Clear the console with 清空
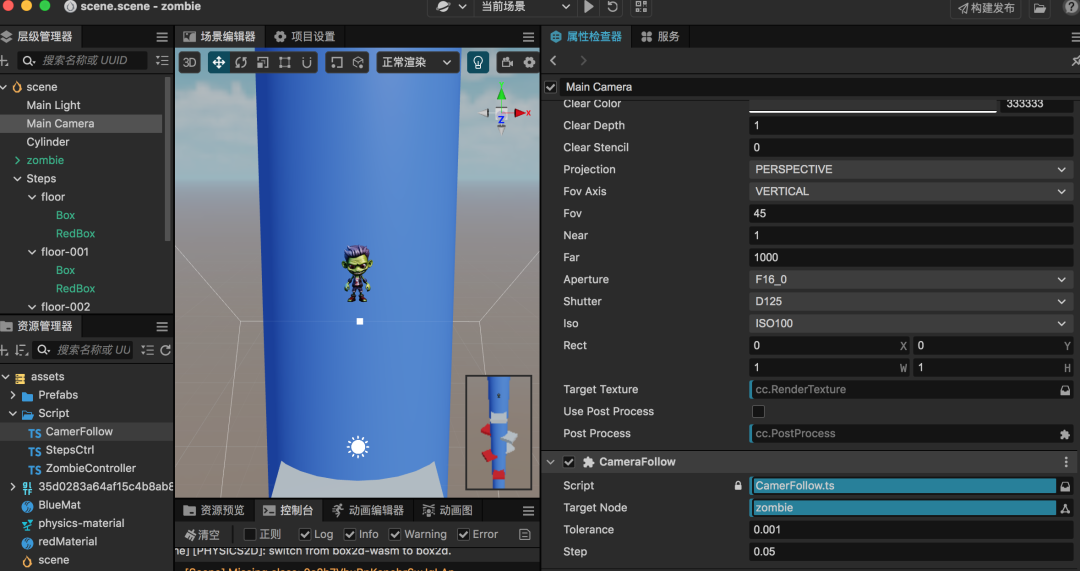The image size is (1080, 571). [x=202, y=534]
